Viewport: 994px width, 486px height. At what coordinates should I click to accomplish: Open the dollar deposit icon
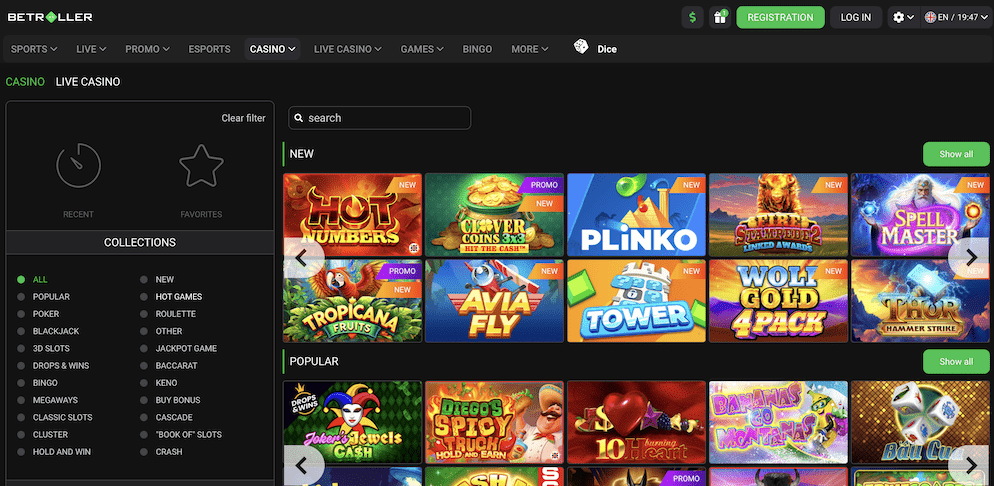[x=692, y=17]
